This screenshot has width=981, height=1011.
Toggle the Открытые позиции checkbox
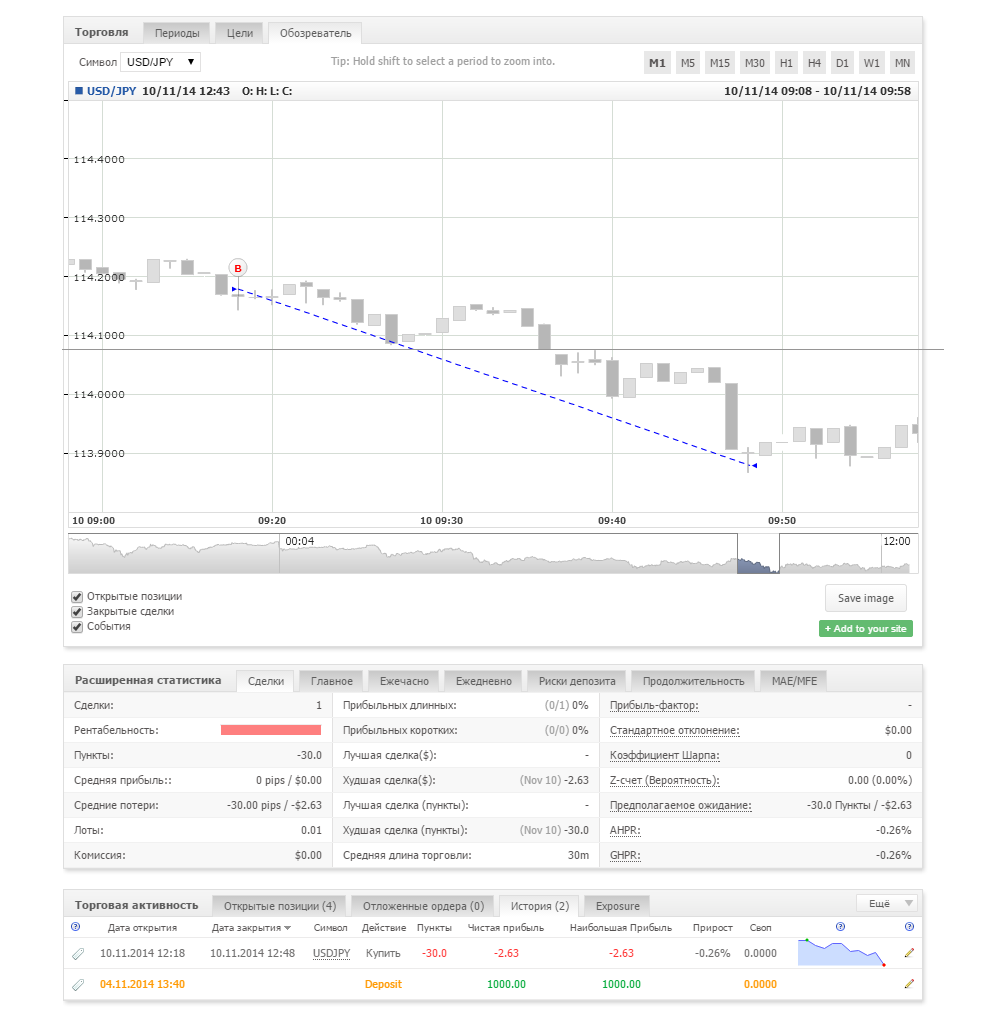tap(77, 597)
